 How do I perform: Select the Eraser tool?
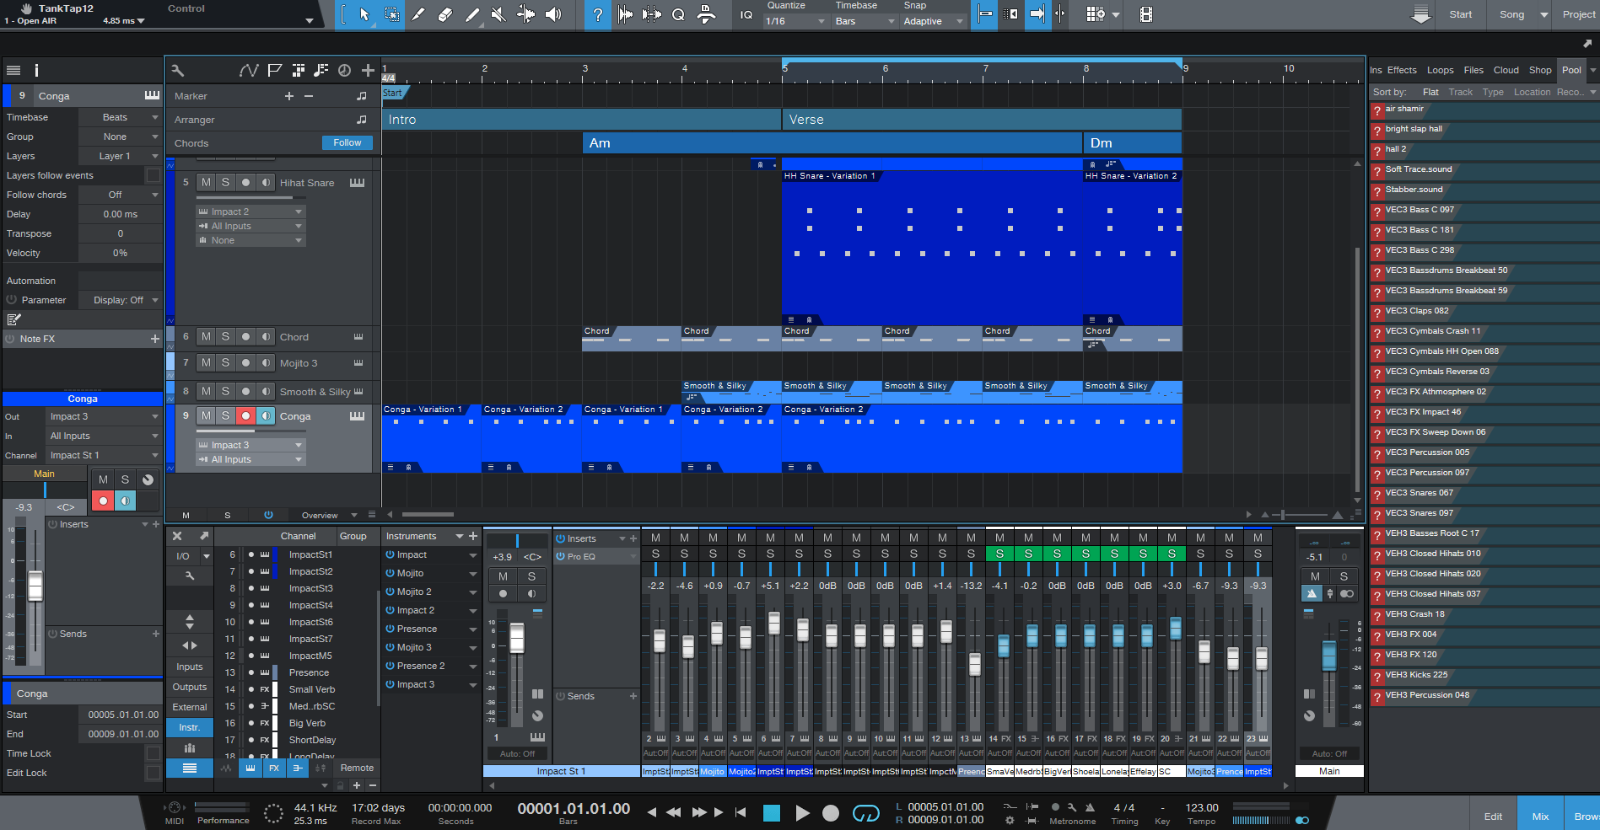(446, 14)
